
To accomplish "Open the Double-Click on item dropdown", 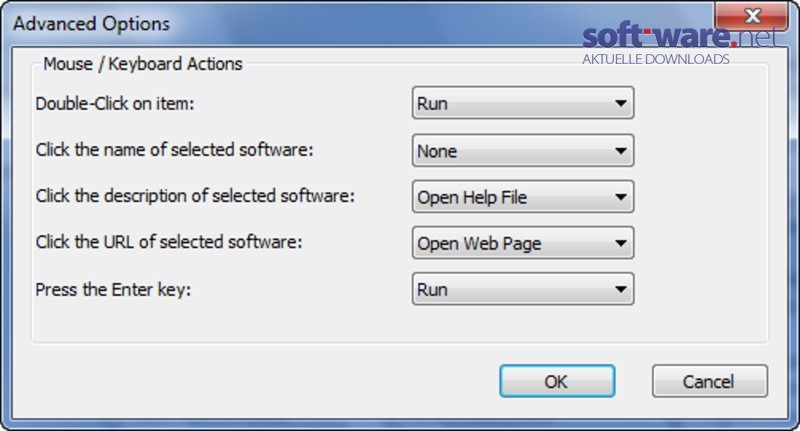I will (523, 103).
